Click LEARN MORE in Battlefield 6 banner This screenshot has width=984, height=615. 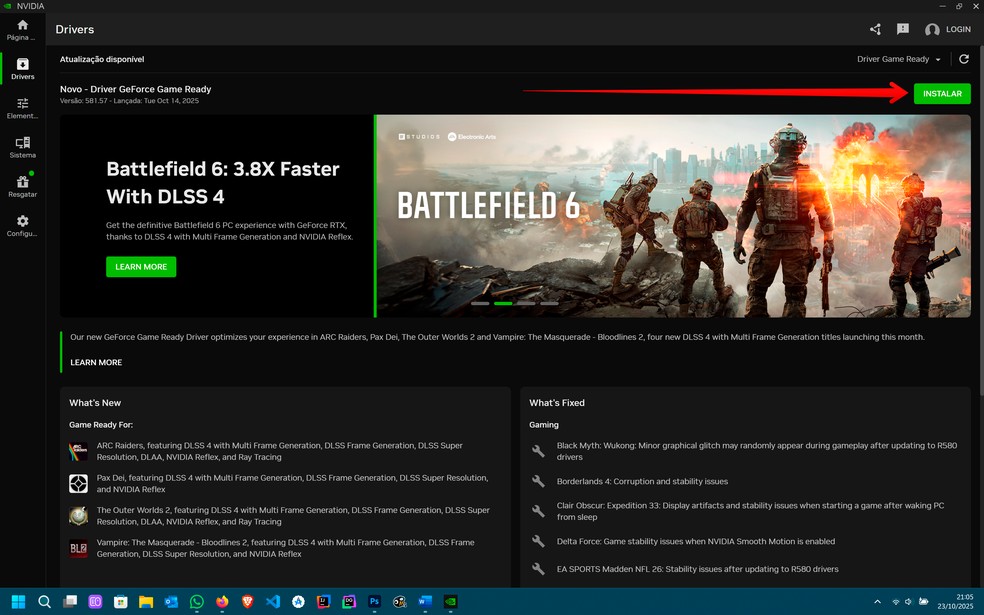click(x=141, y=267)
